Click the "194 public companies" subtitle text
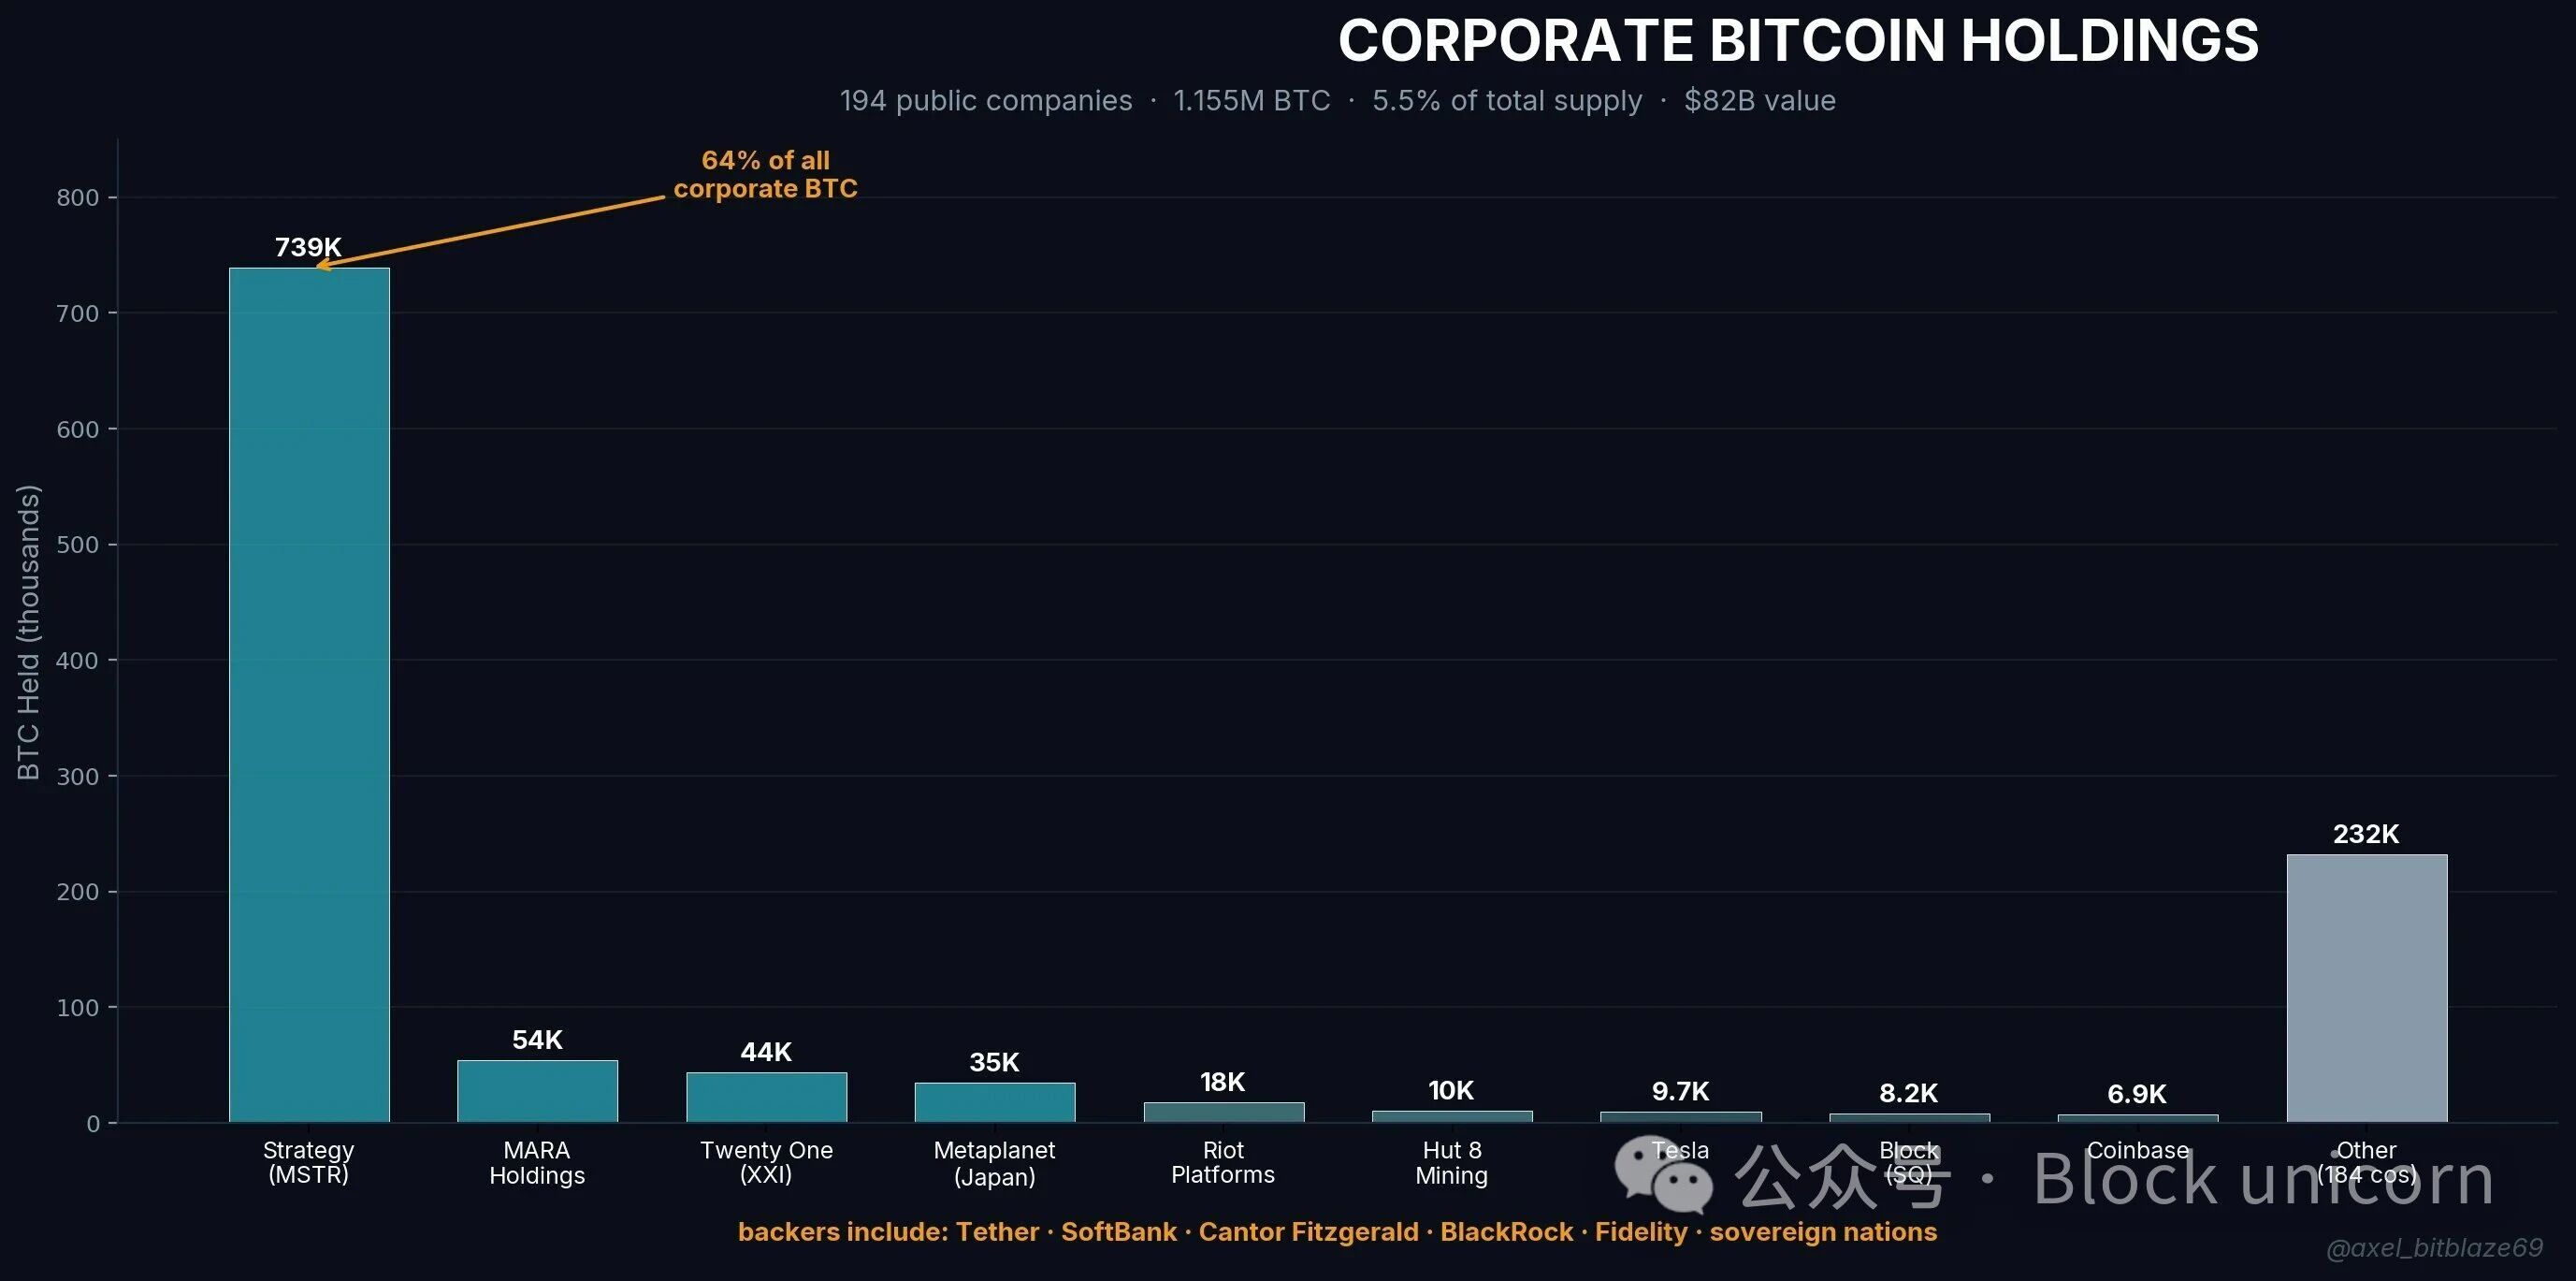Viewport: 2576px width, 1281px height. click(x=985, y=101)
